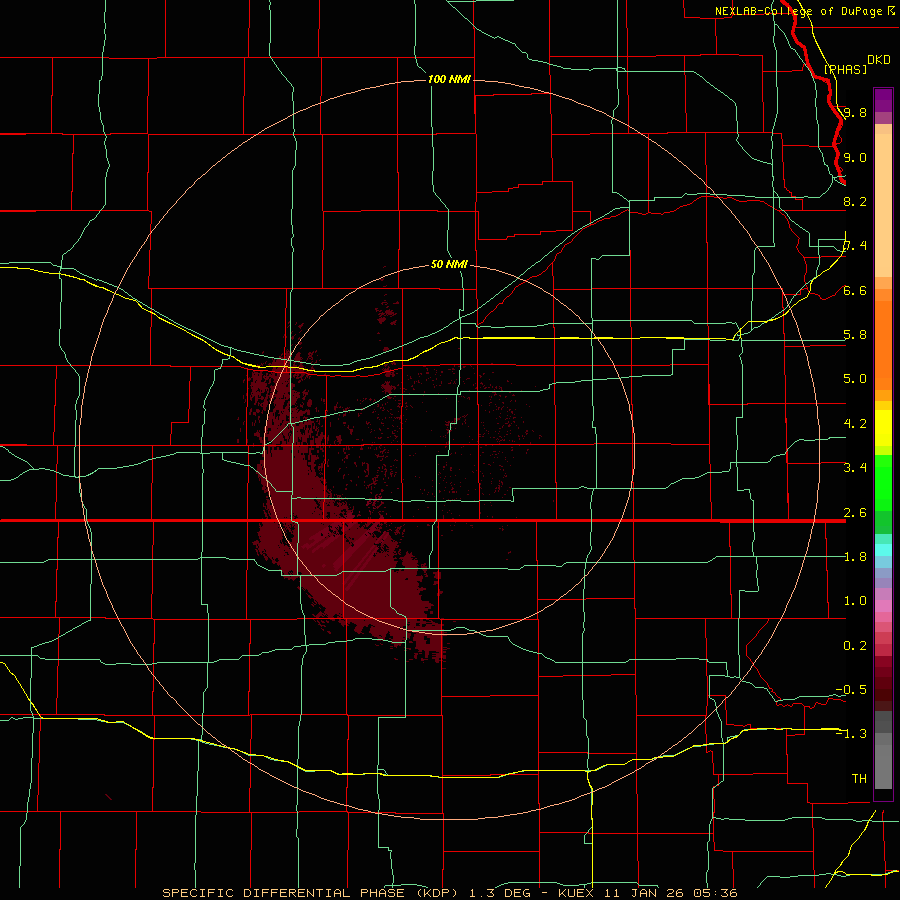This screenshot has width=900, height=900.
Task: Select the -0.5 value on the color scale
Action: [852, 690]
